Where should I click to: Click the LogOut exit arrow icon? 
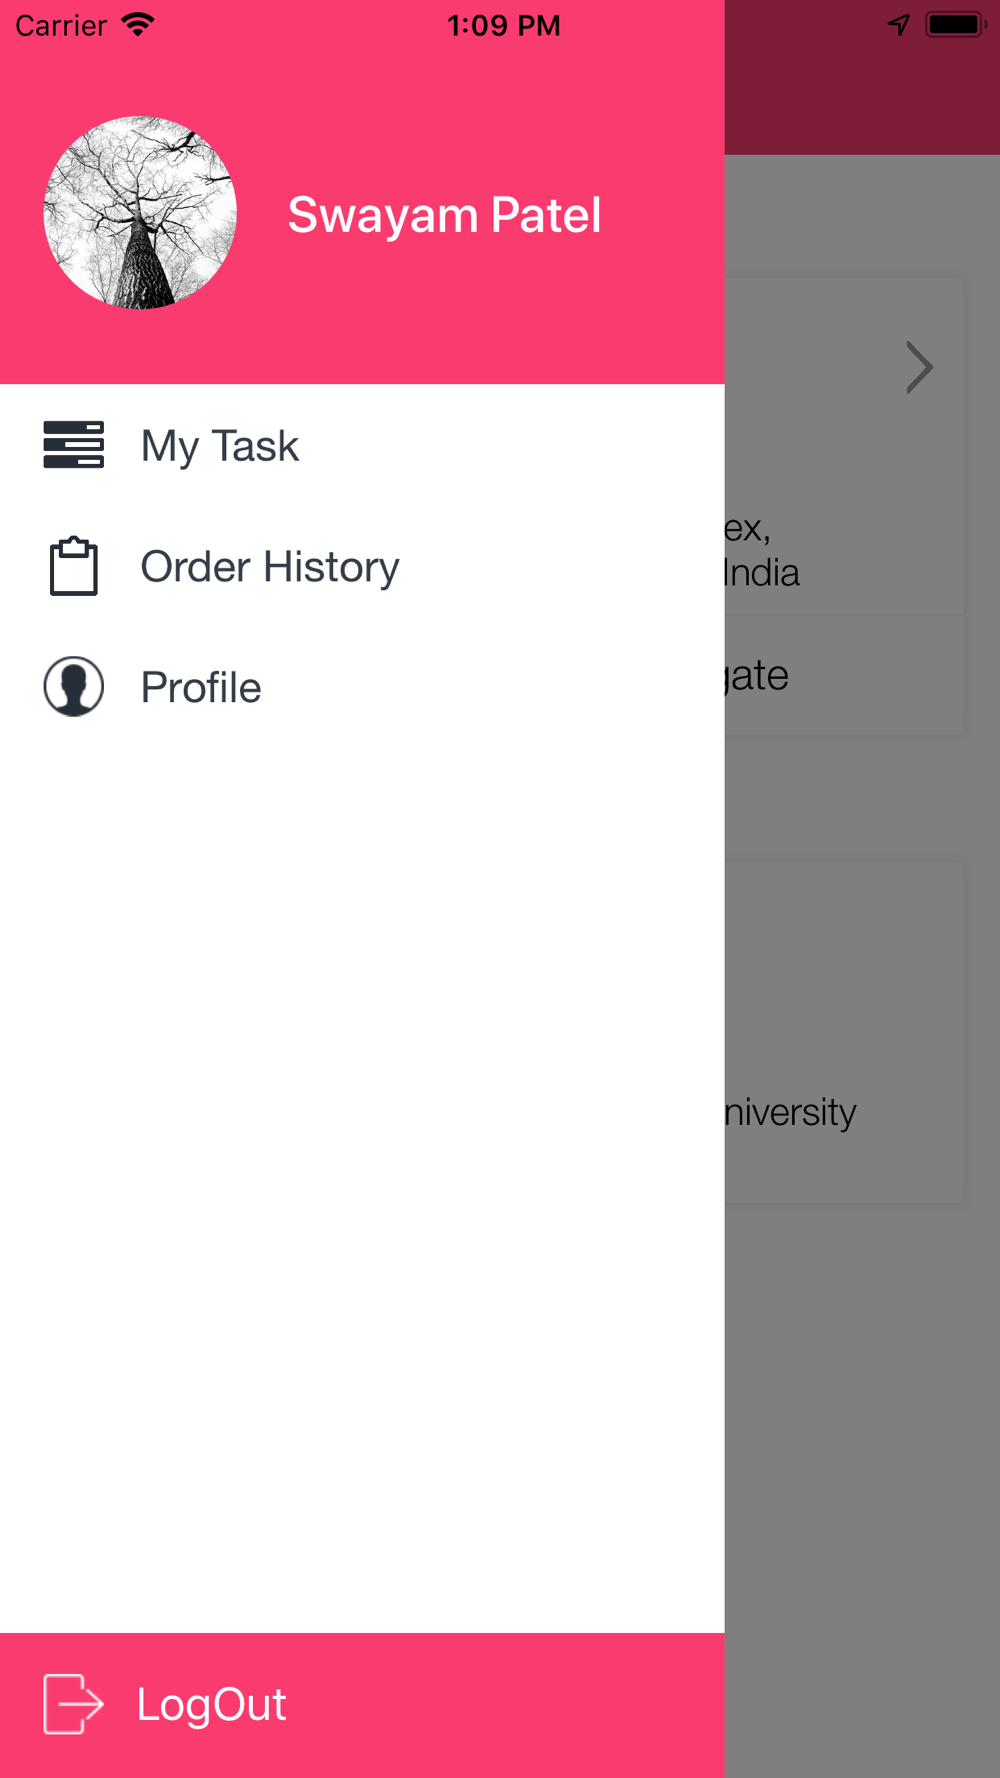(73, 1704)
